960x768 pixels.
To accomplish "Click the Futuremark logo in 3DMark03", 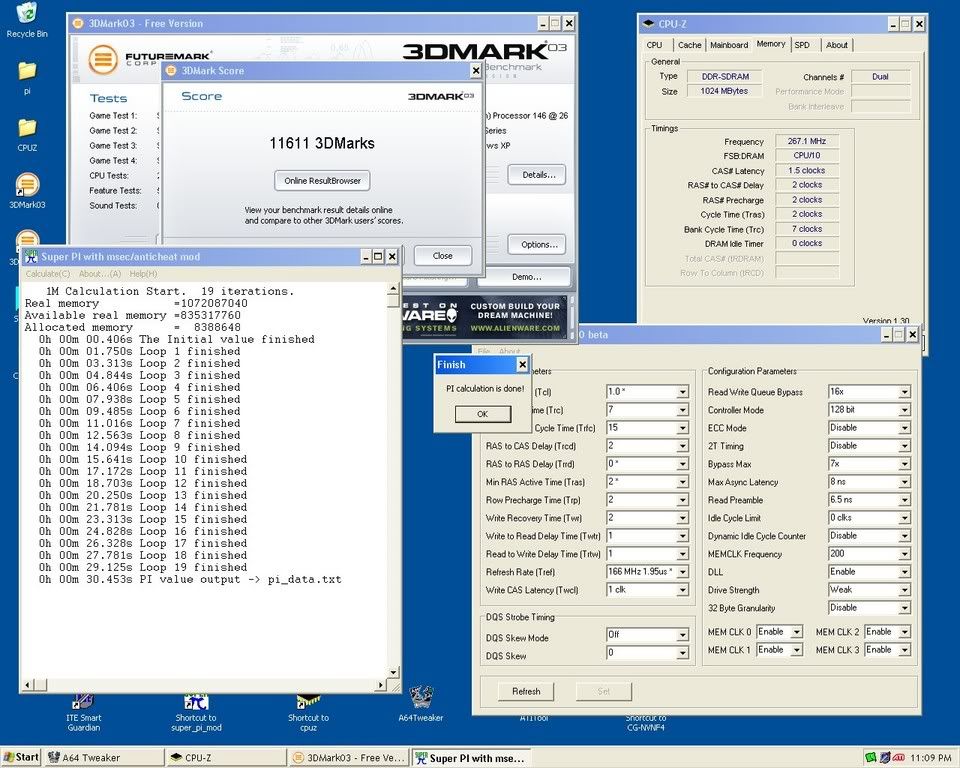I will tap(103, 59).
